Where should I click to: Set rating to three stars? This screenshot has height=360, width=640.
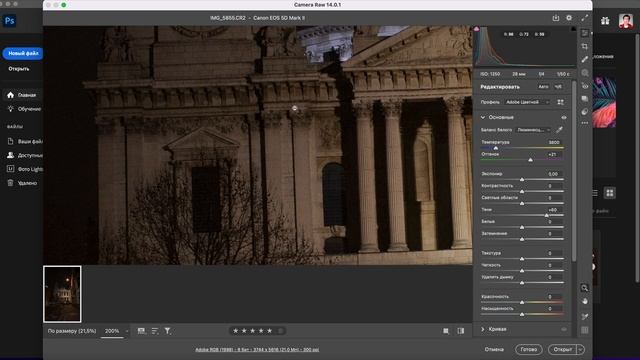252,331
